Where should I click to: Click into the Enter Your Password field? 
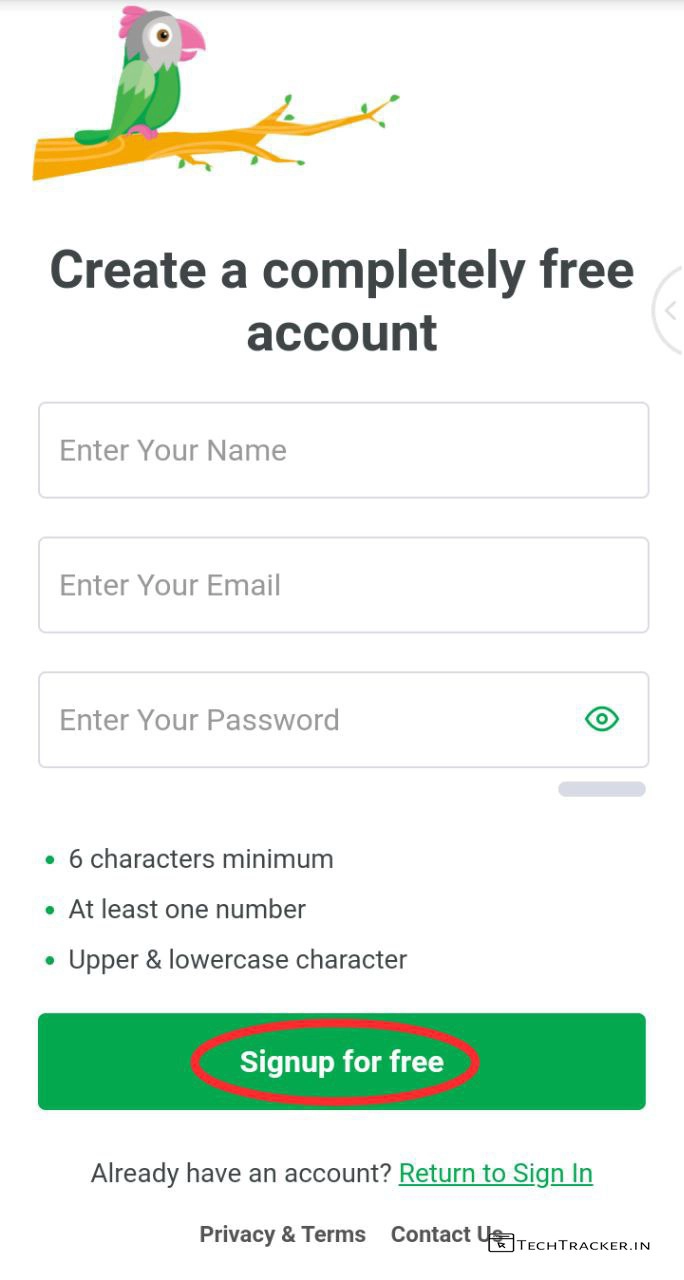point(300,720)
